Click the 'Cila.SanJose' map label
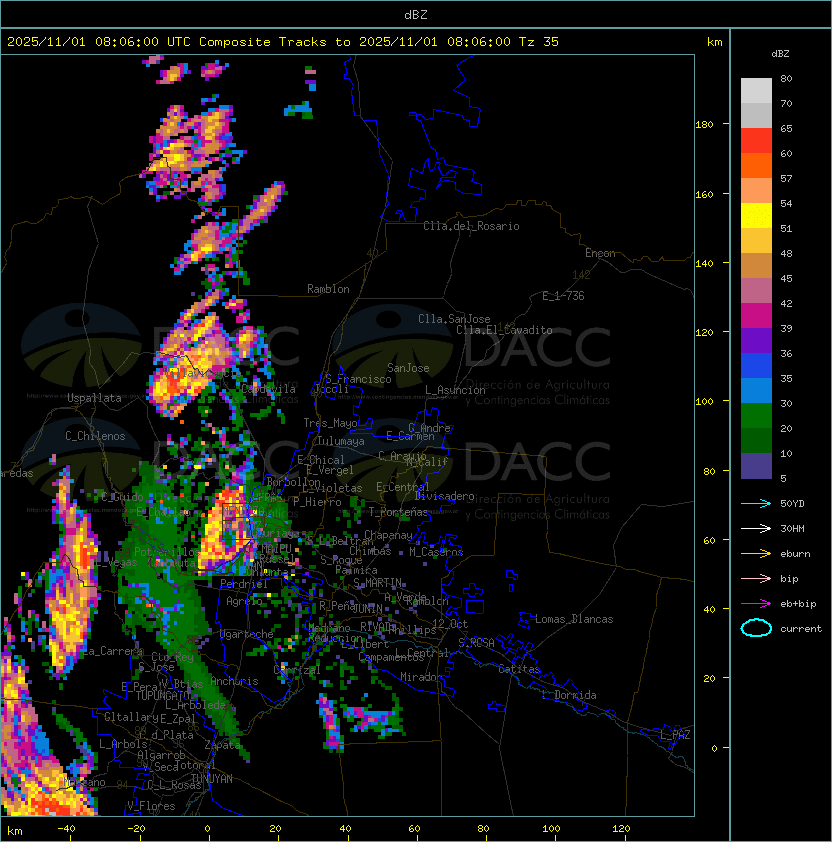Image resolution: width=832 pixels, height=842 pixels. pos(454,319)
